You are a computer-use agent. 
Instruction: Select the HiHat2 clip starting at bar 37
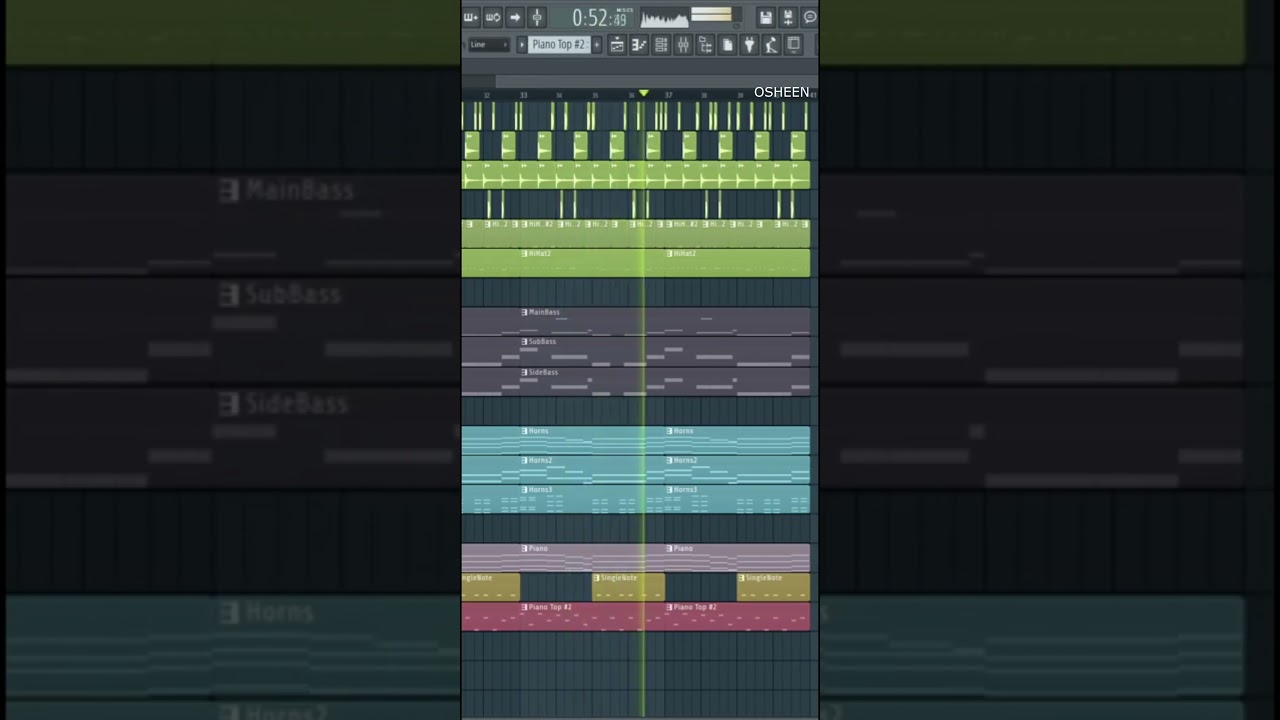pyautogui.click(x=738, y=263)
